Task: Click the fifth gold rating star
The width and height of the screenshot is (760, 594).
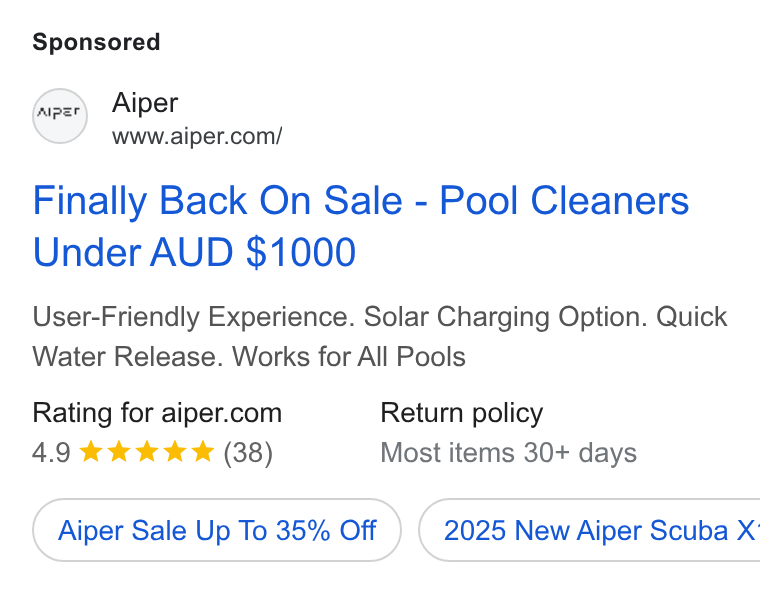Action: (203, 452)
